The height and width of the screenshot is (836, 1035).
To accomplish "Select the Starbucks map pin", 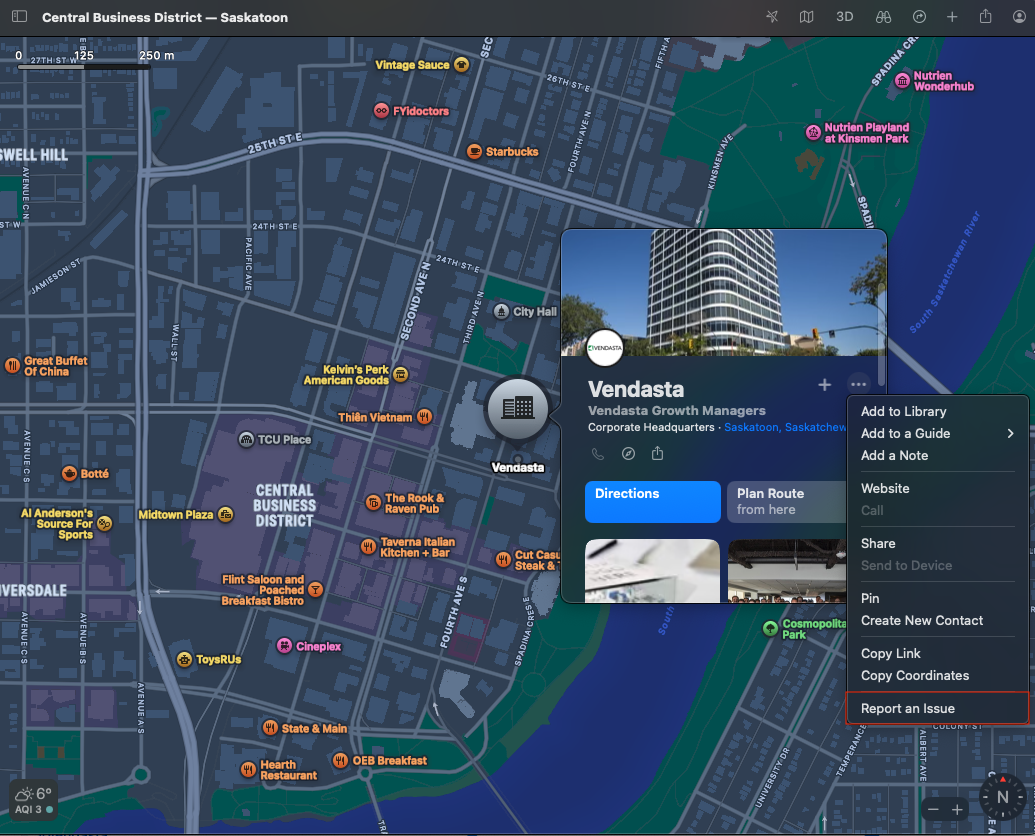I will [x=474, y=152].
